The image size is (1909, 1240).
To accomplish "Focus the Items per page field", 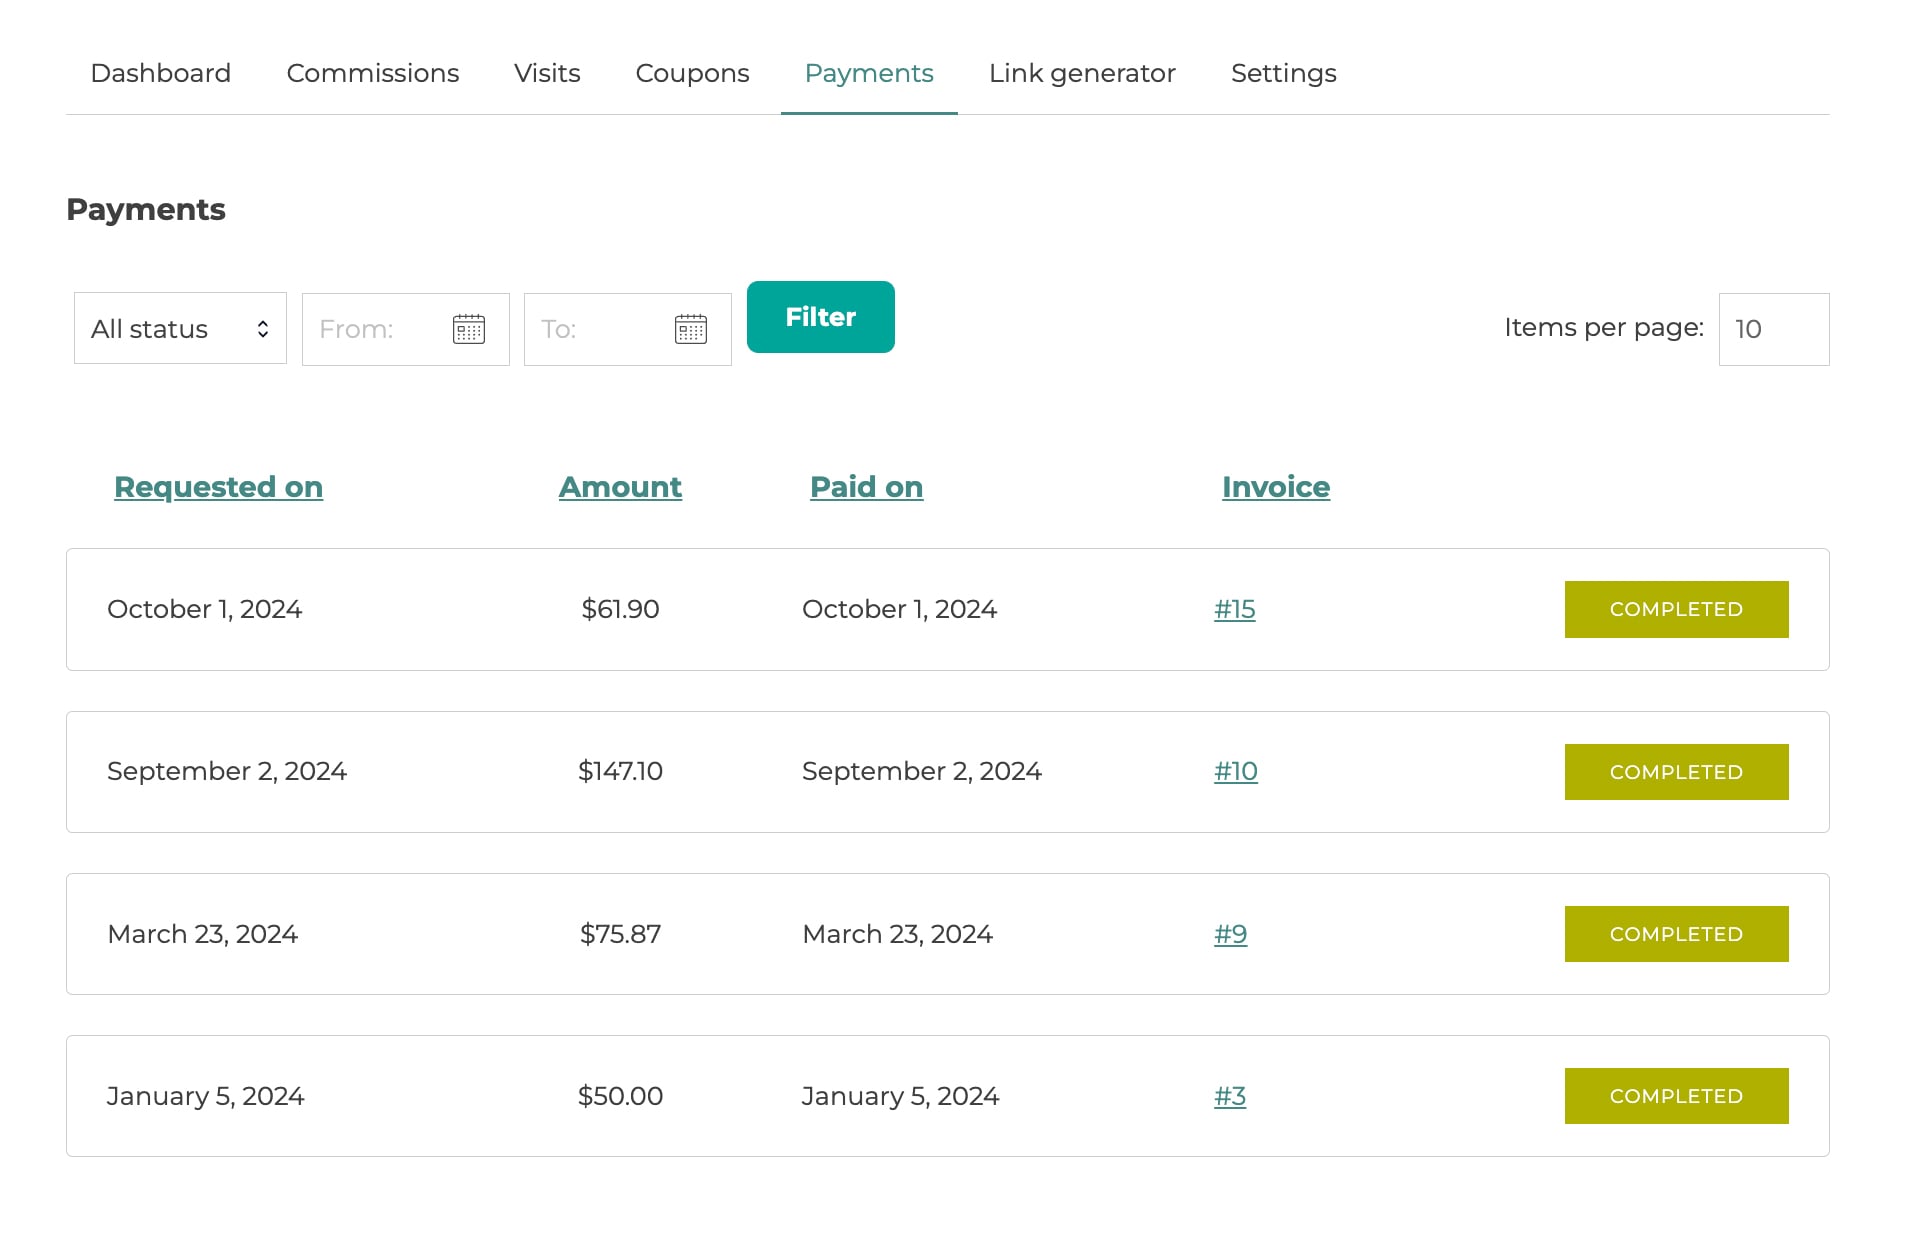I will coord(1773,329).
